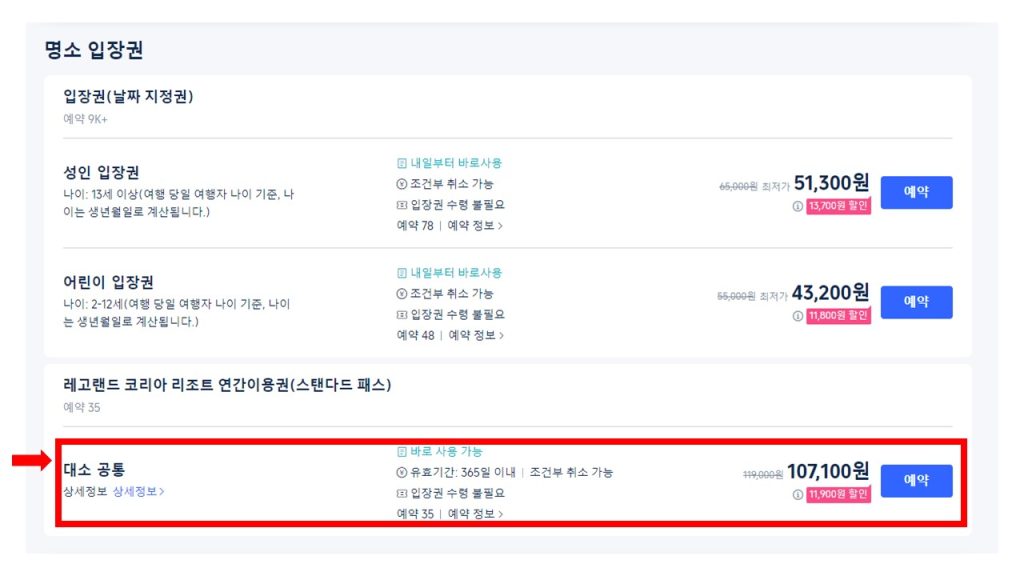Click the info icon beside 11,800원 할인
Viewport: 1024px width, 576px height.
tap(798, 316)
